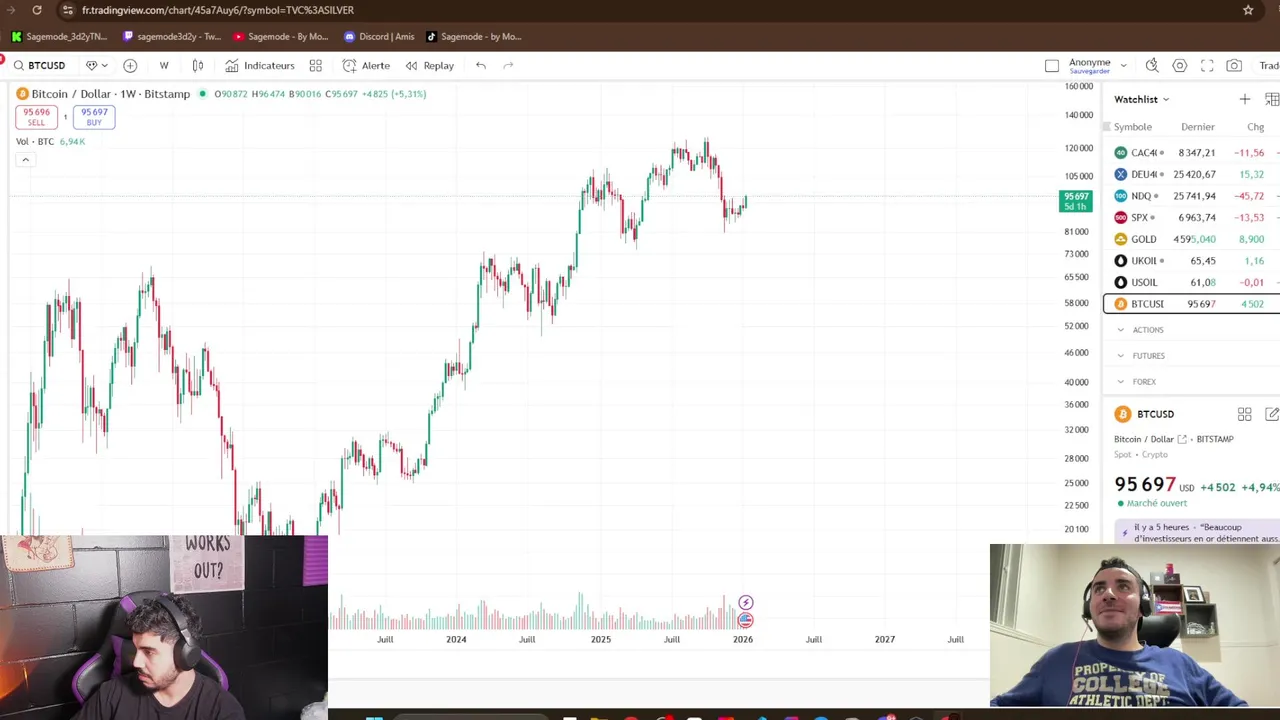Select the BTCUSD row in the watchlist
1280x720 pixels.
tap(1191, 304)
